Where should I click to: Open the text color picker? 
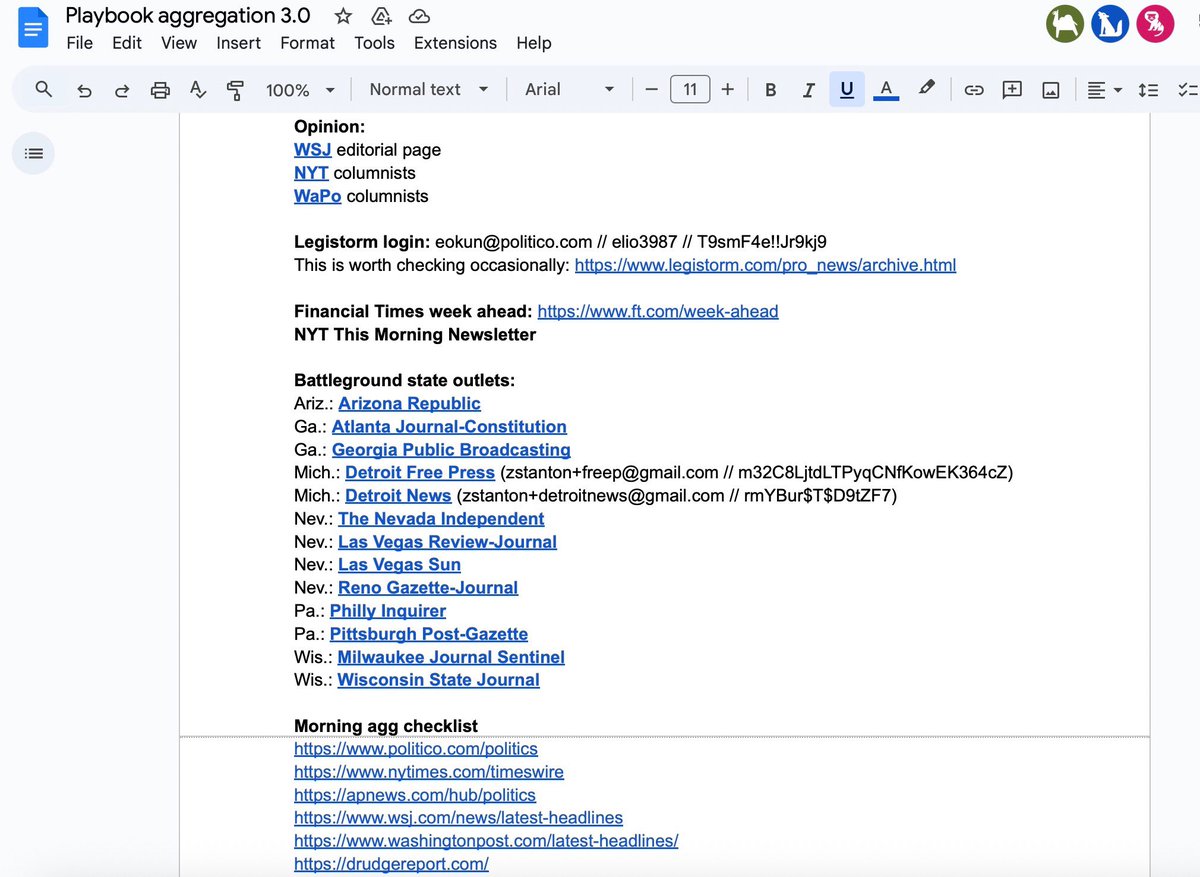pyautogui.click(x=886, y=89)
